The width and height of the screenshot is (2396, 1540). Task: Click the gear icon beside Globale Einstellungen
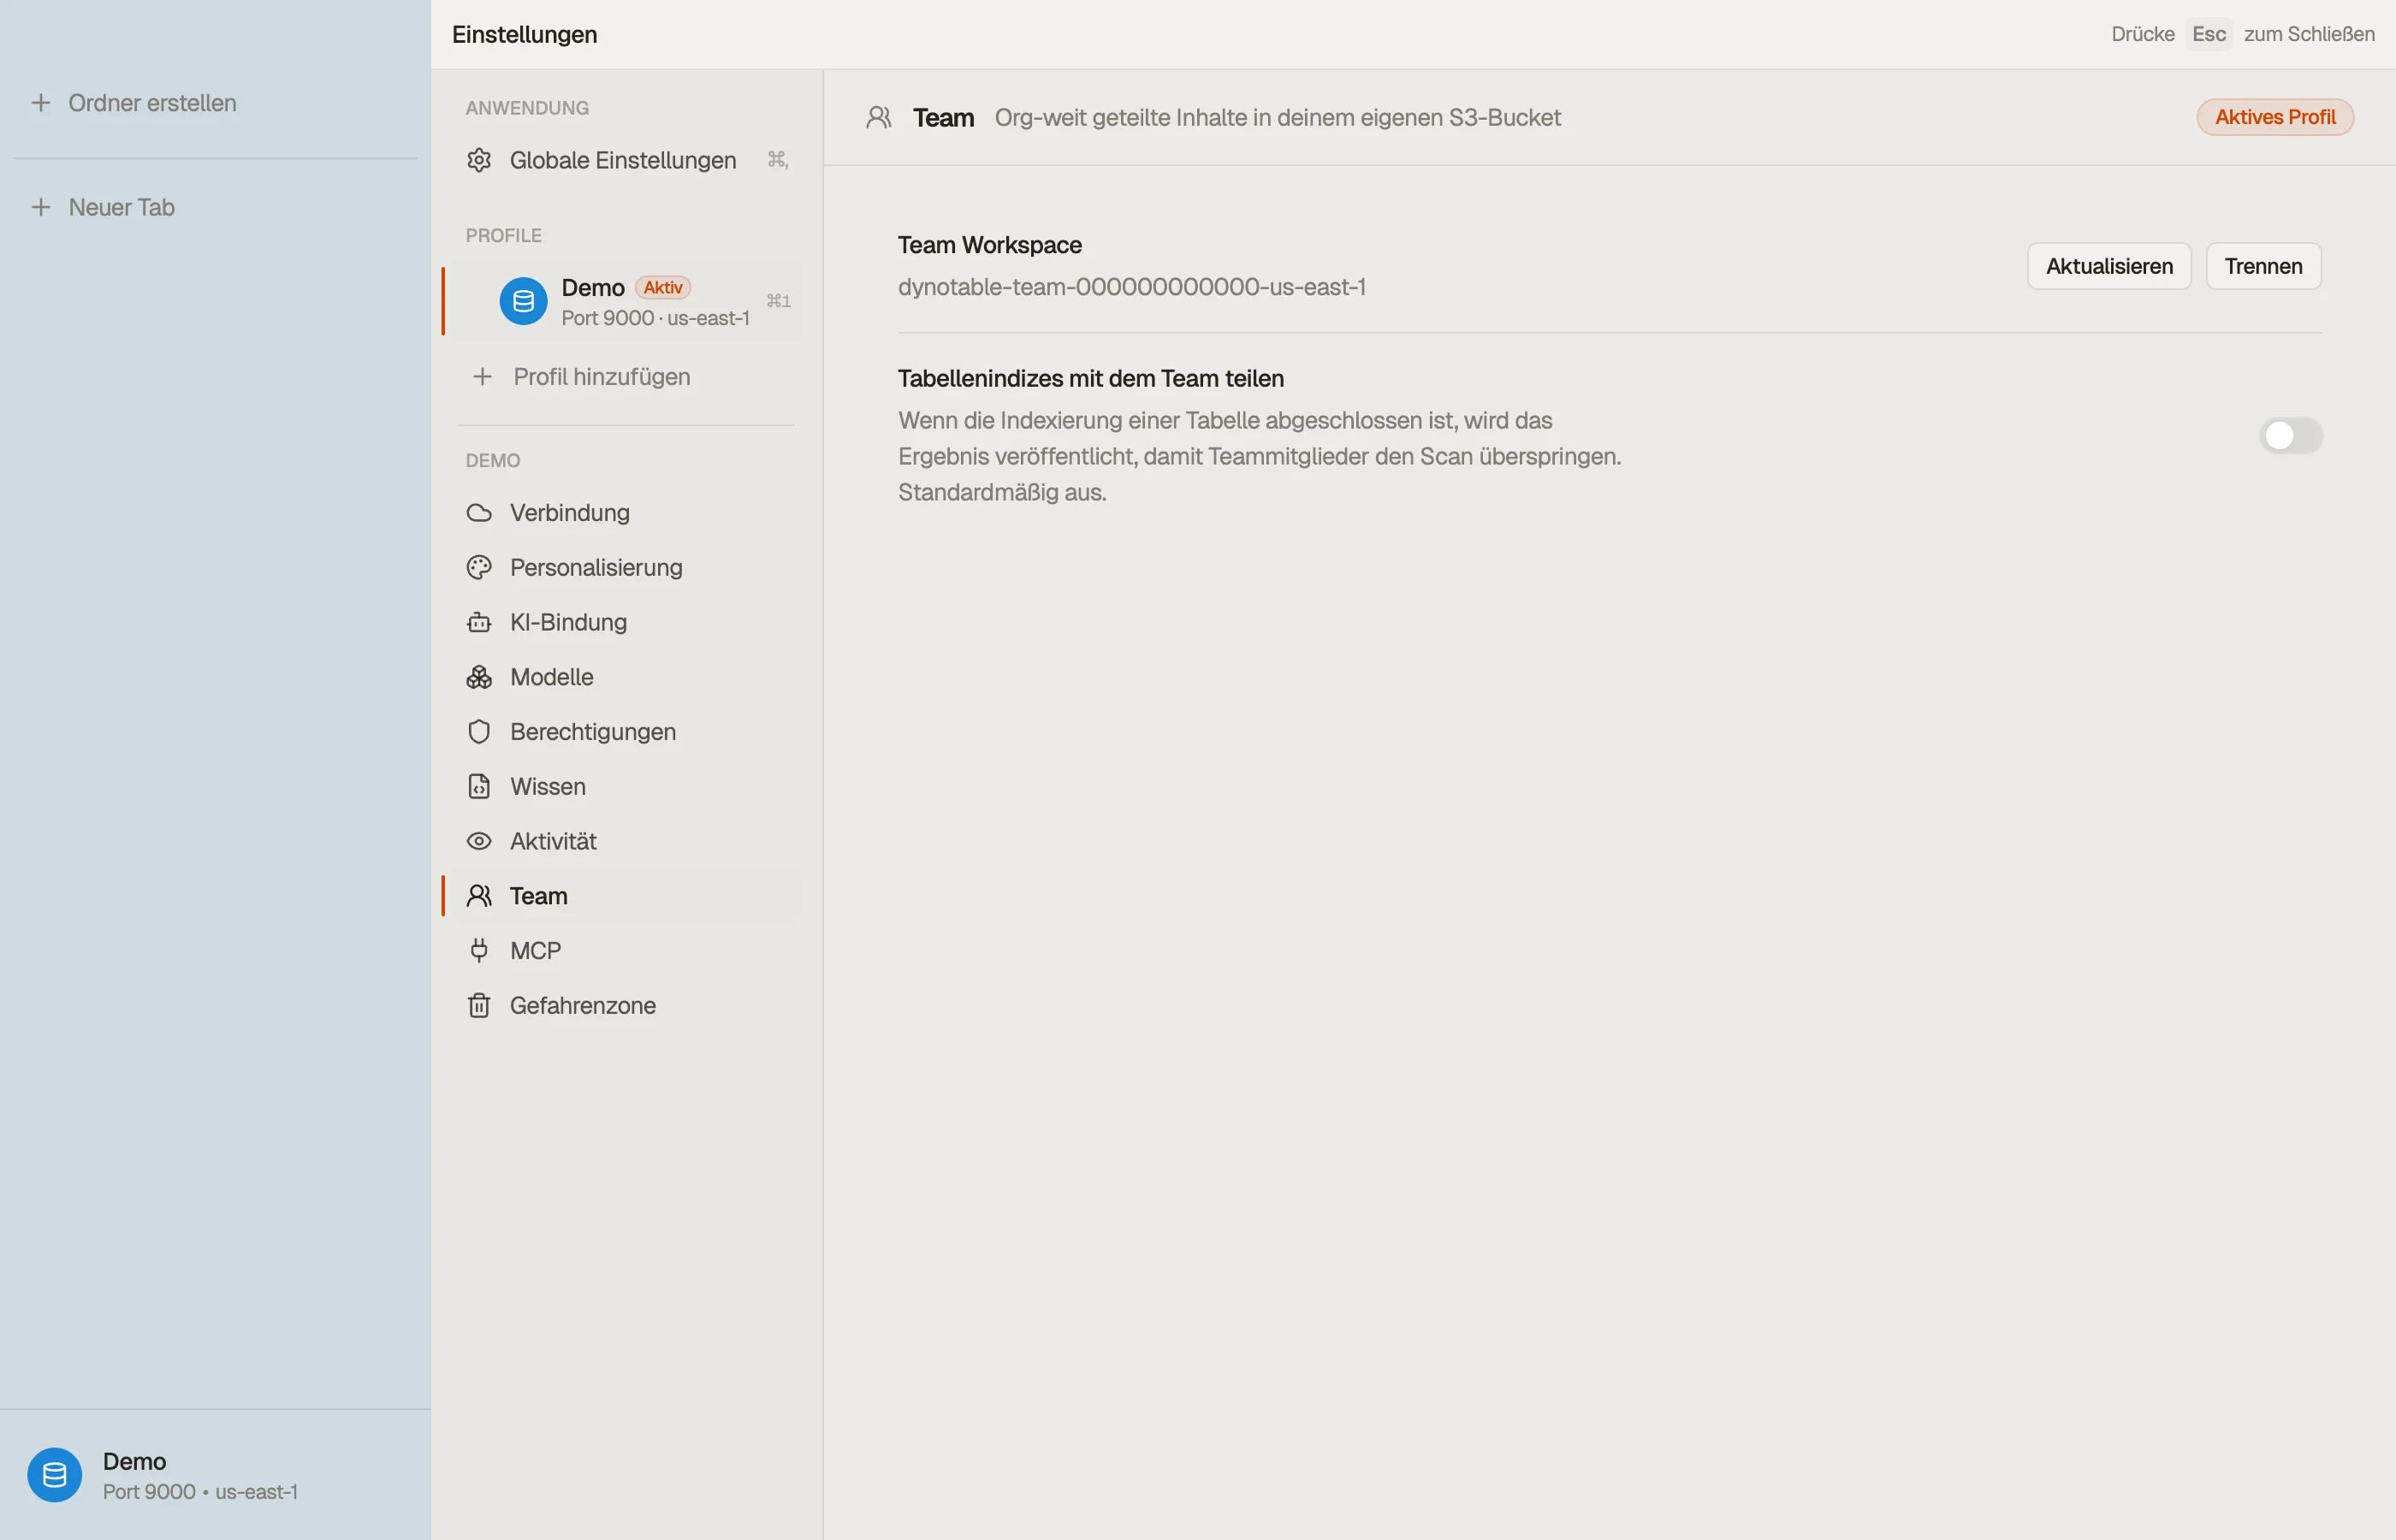click(479, 160)
